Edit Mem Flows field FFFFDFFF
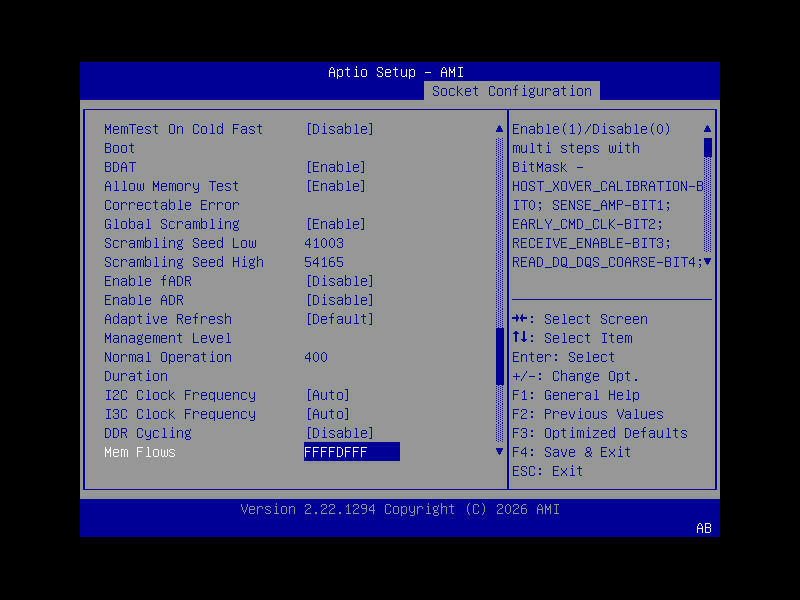The width and height of the screenshot is (800, 600). (x=352, y=452)
